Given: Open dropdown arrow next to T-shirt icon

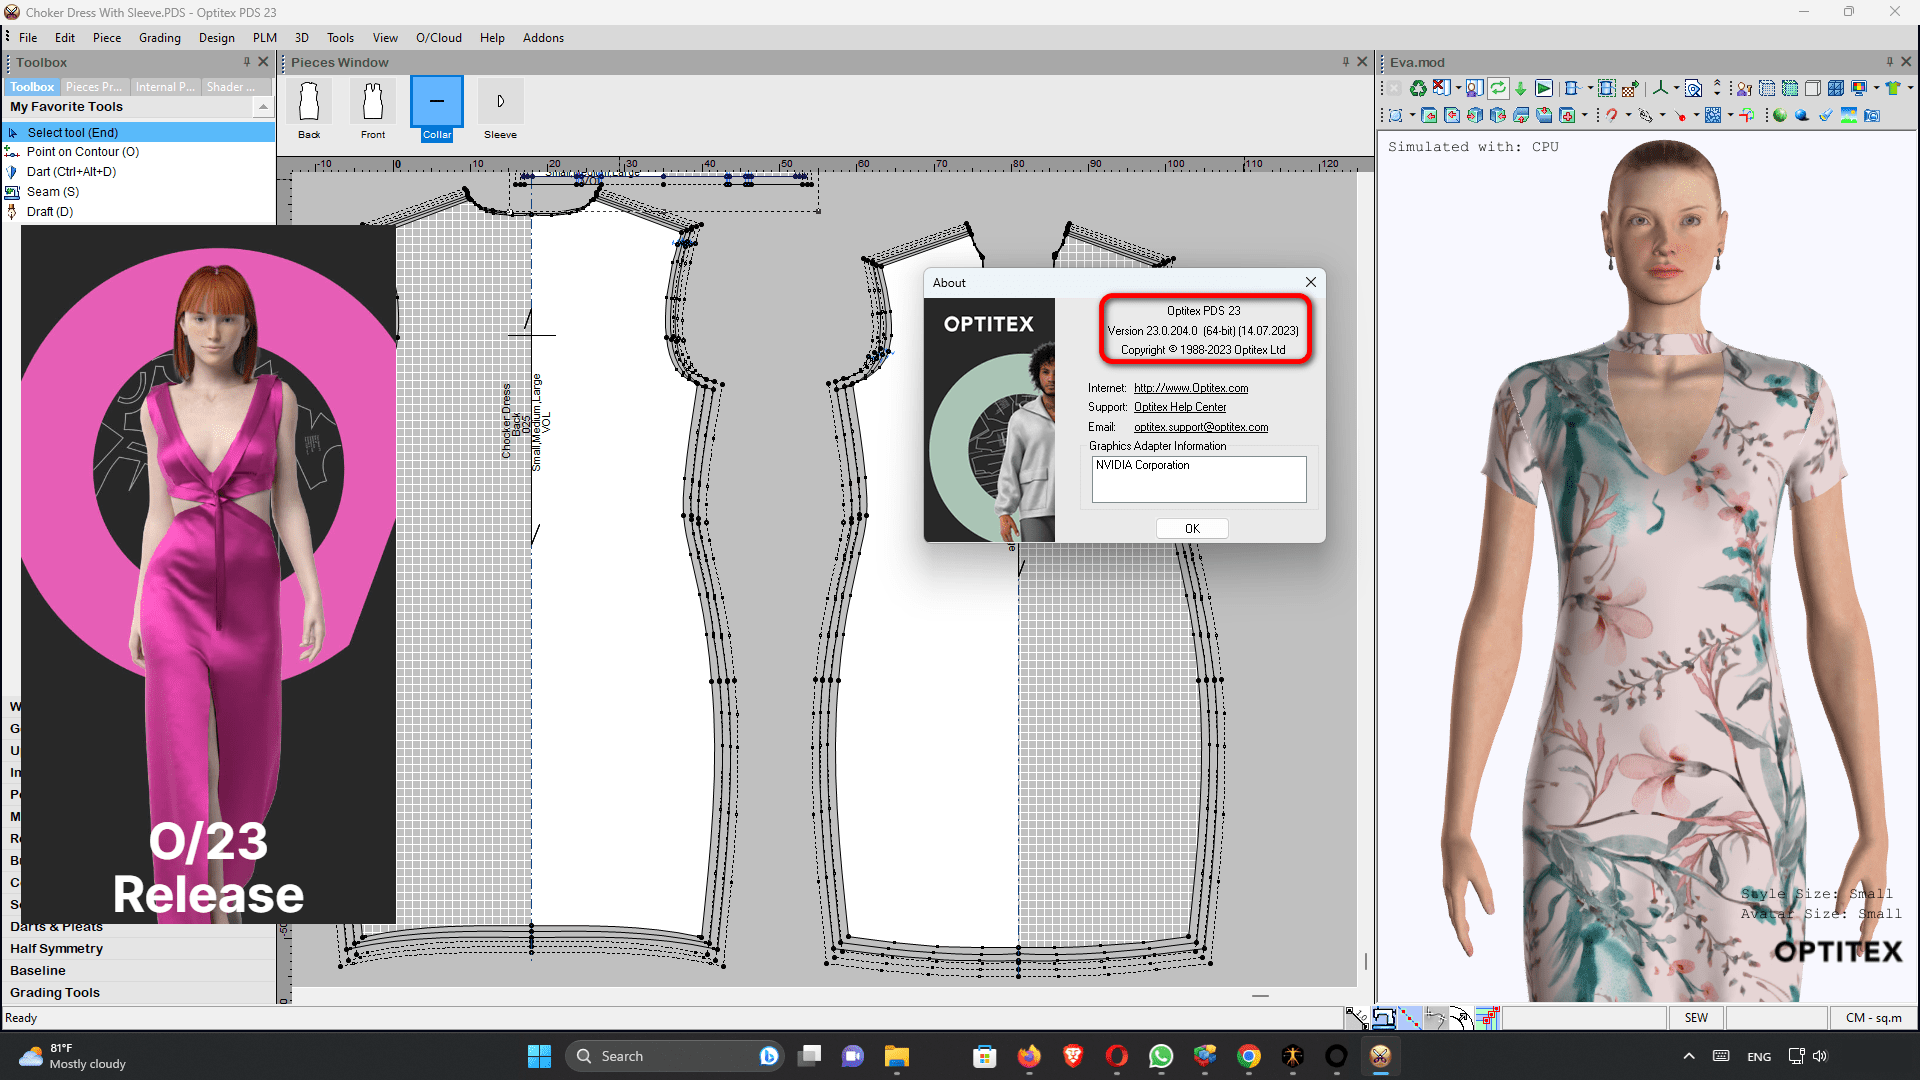Looking at the screenshot, I should 1910,88.
